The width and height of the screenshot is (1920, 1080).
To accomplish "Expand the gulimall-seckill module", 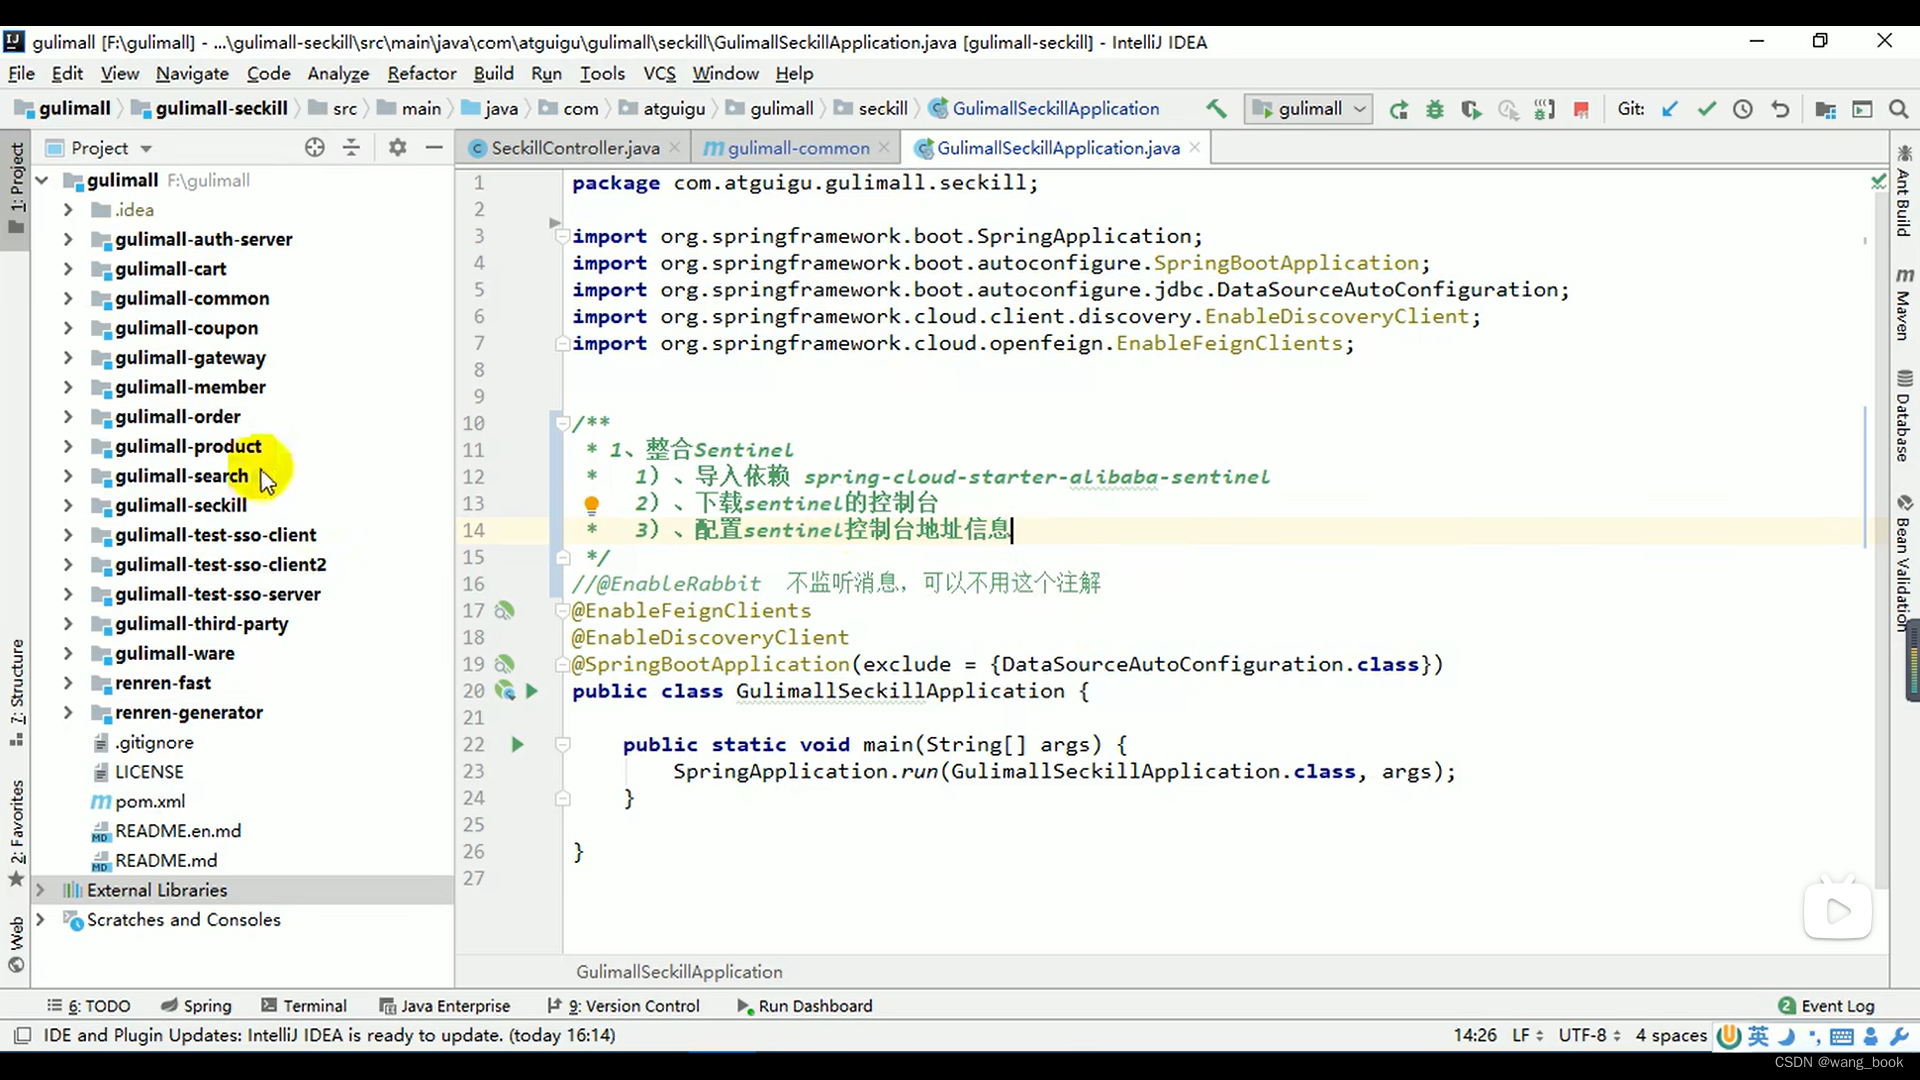I will point(65,504).
